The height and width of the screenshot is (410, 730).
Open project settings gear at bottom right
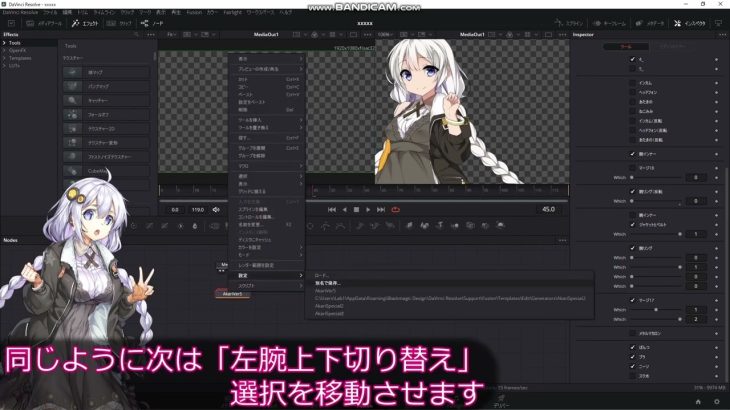pyautogui.click(x=717, y=402)
